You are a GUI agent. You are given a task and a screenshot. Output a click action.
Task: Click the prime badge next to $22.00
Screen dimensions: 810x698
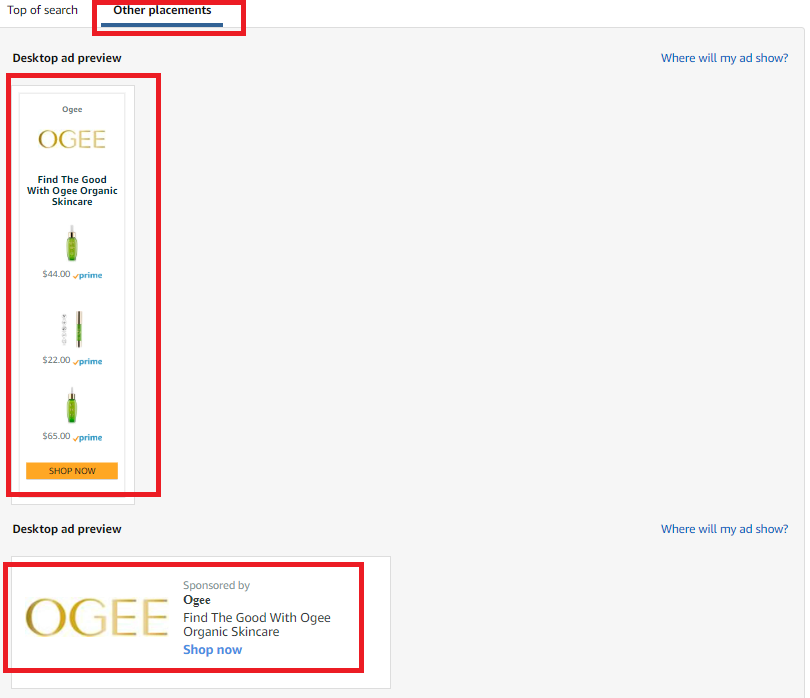pyautogui.click(x=88, y=362)
